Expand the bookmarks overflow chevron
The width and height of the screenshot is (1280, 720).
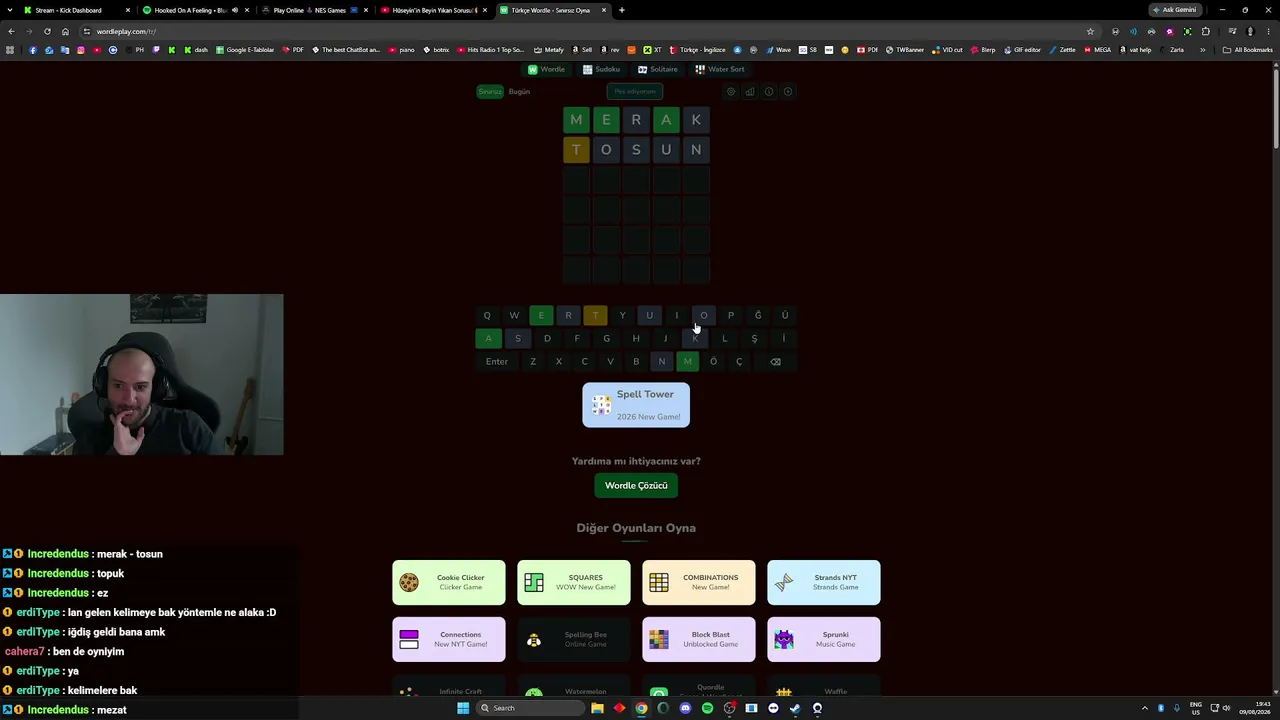1203,50
